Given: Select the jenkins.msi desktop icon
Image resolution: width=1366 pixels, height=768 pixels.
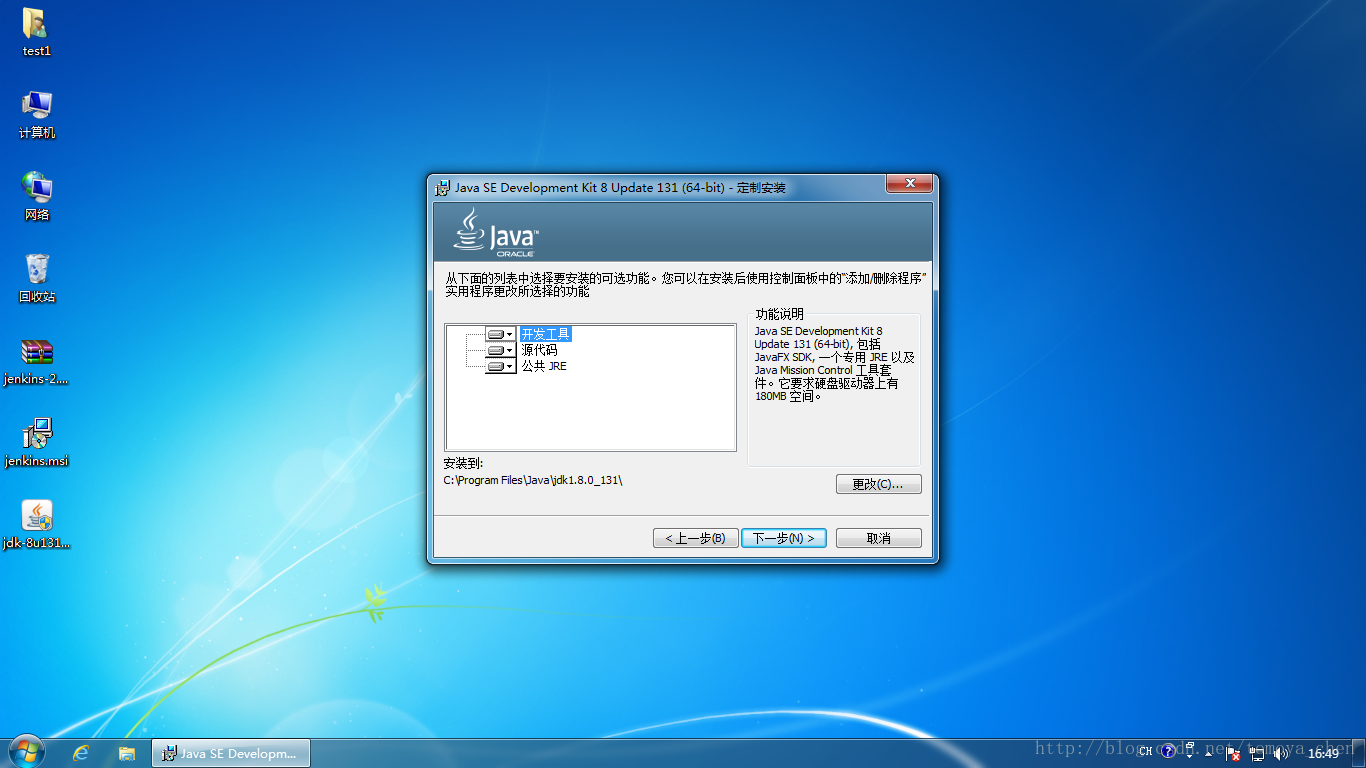Looking at the screenshot, I should click(37, 443).
